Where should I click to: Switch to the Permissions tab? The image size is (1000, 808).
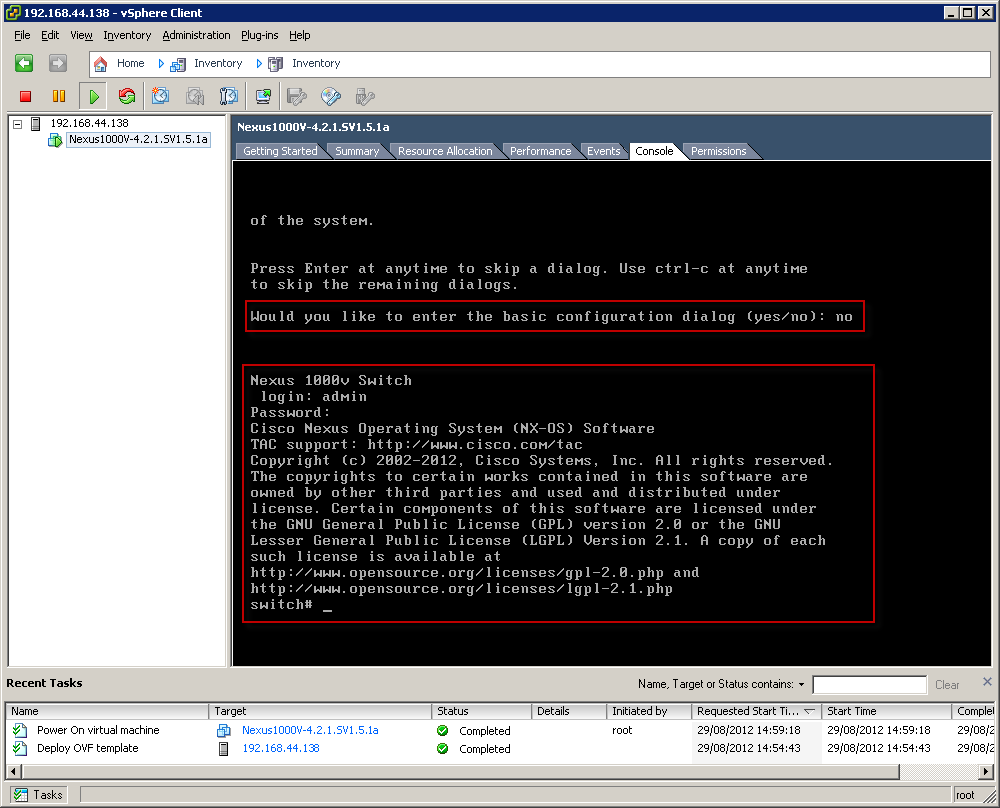click(718, 151)
